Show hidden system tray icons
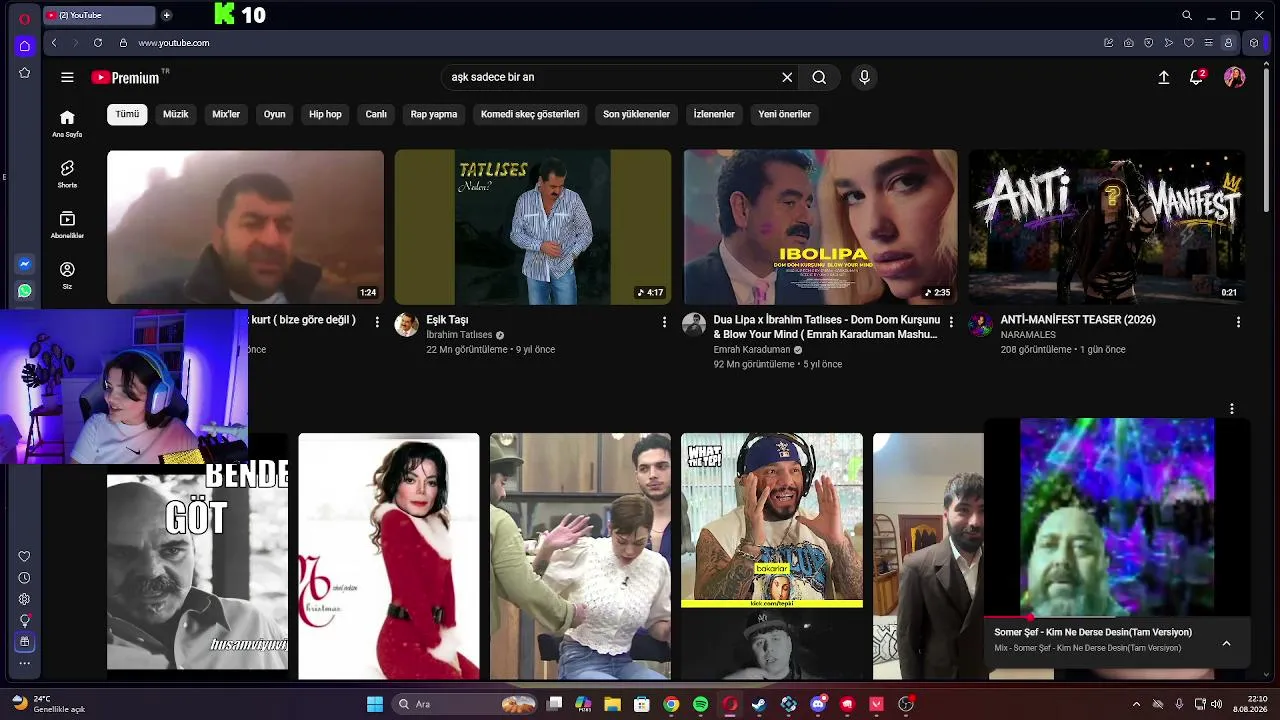 click(1136, 704)
